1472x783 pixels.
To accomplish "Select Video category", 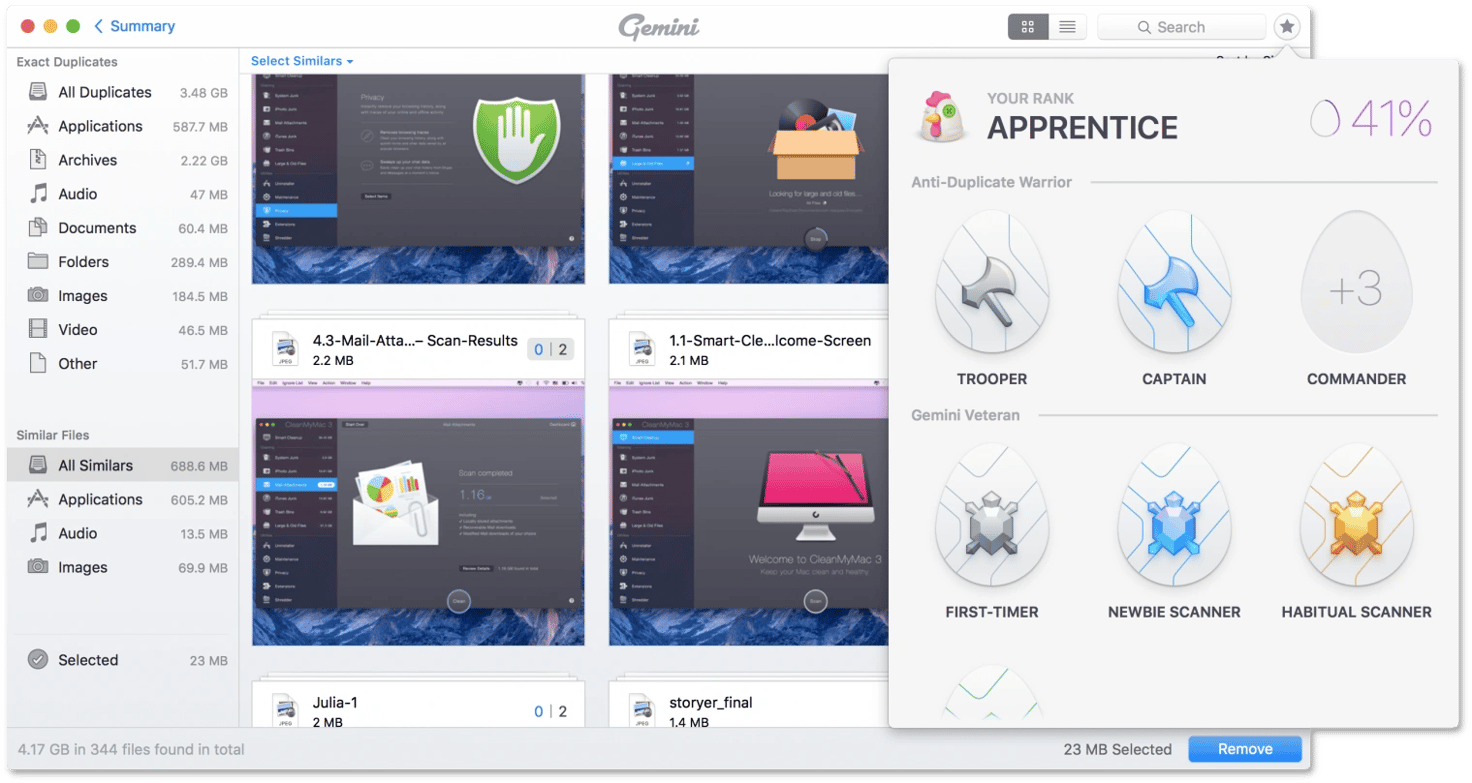I will (x=122, y=330).
